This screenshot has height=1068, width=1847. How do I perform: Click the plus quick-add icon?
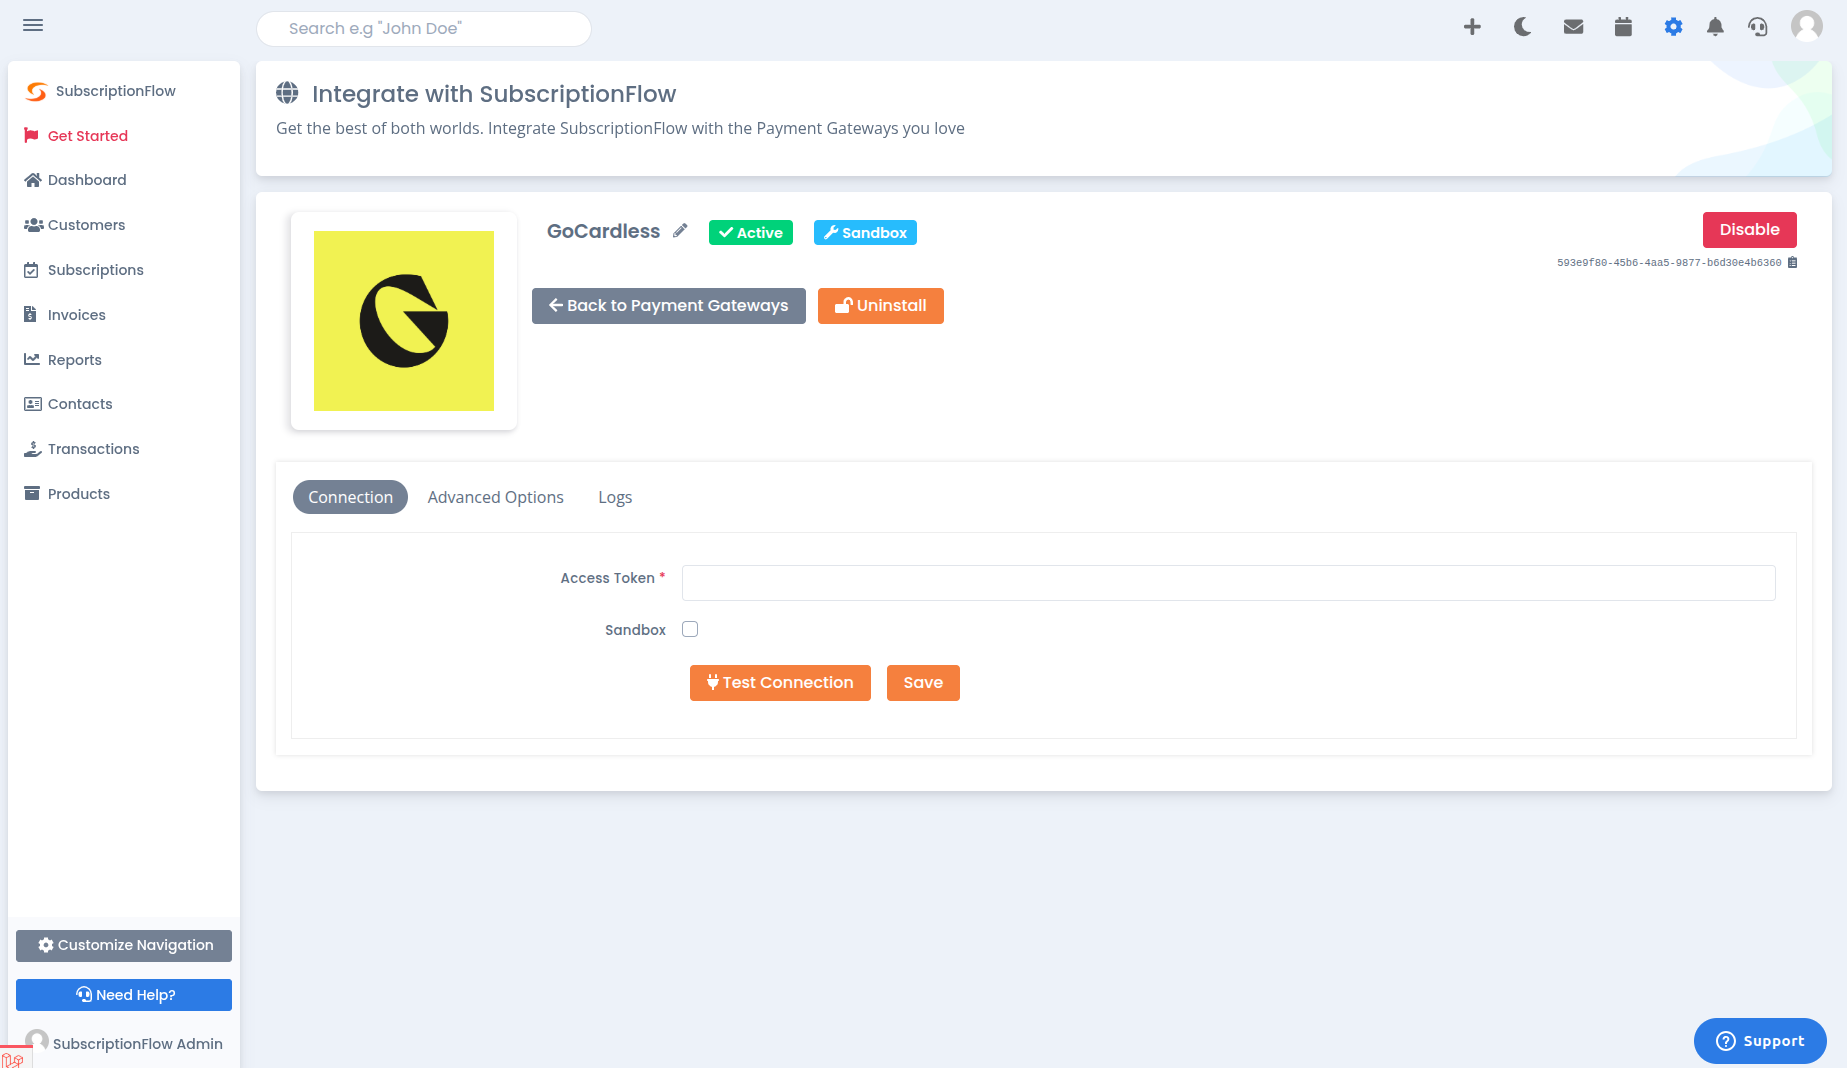1472,27
